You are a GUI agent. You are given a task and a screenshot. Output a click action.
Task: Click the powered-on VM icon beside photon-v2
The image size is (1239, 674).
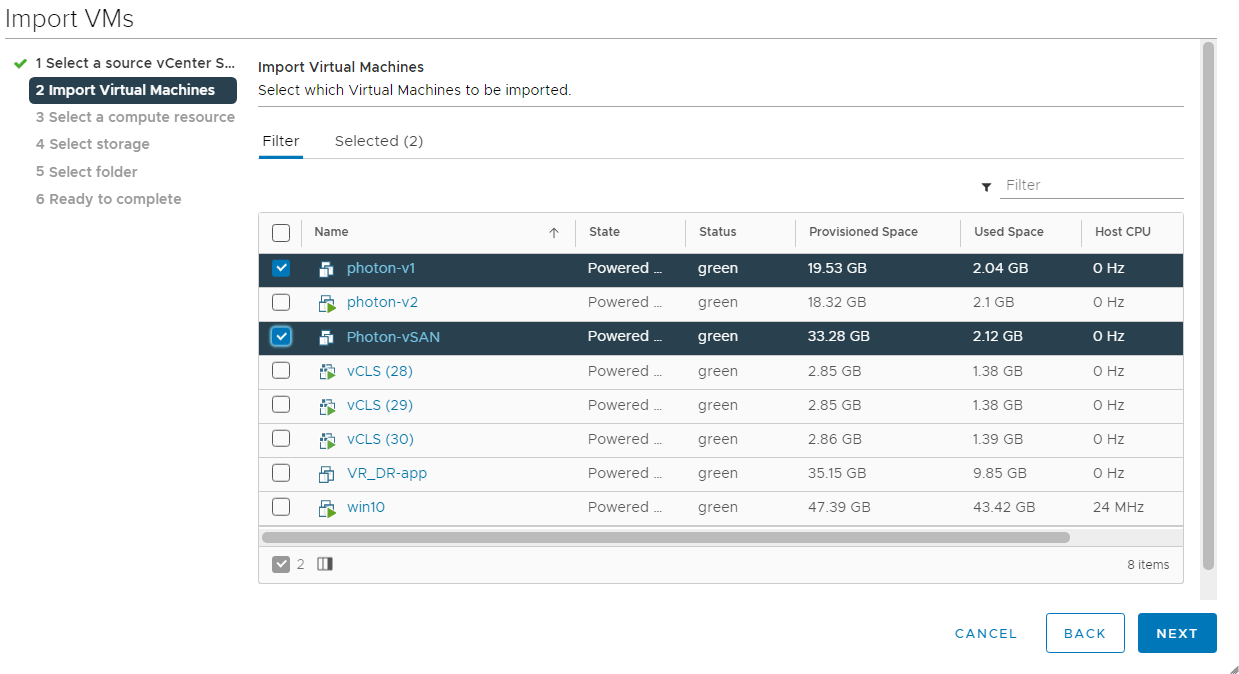click(326, 303)
